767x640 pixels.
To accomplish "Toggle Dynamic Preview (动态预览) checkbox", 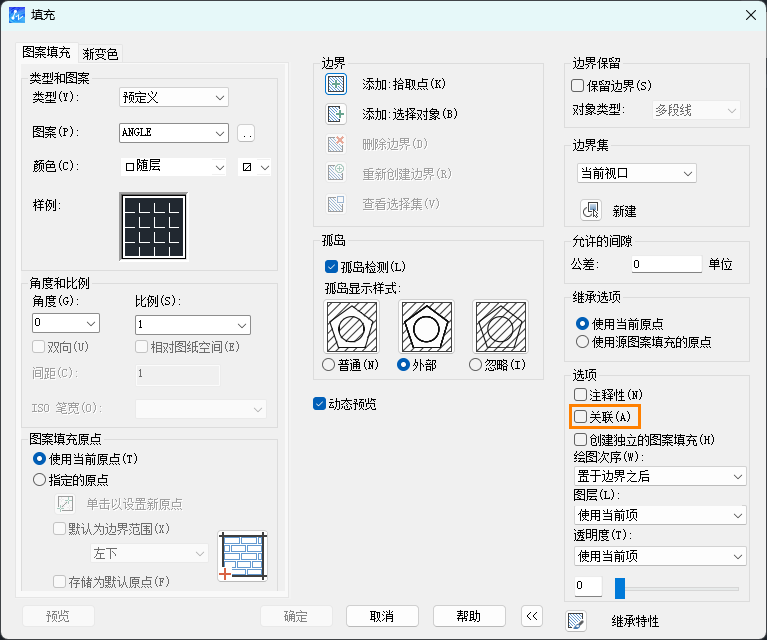I will [x=319, y=404].
